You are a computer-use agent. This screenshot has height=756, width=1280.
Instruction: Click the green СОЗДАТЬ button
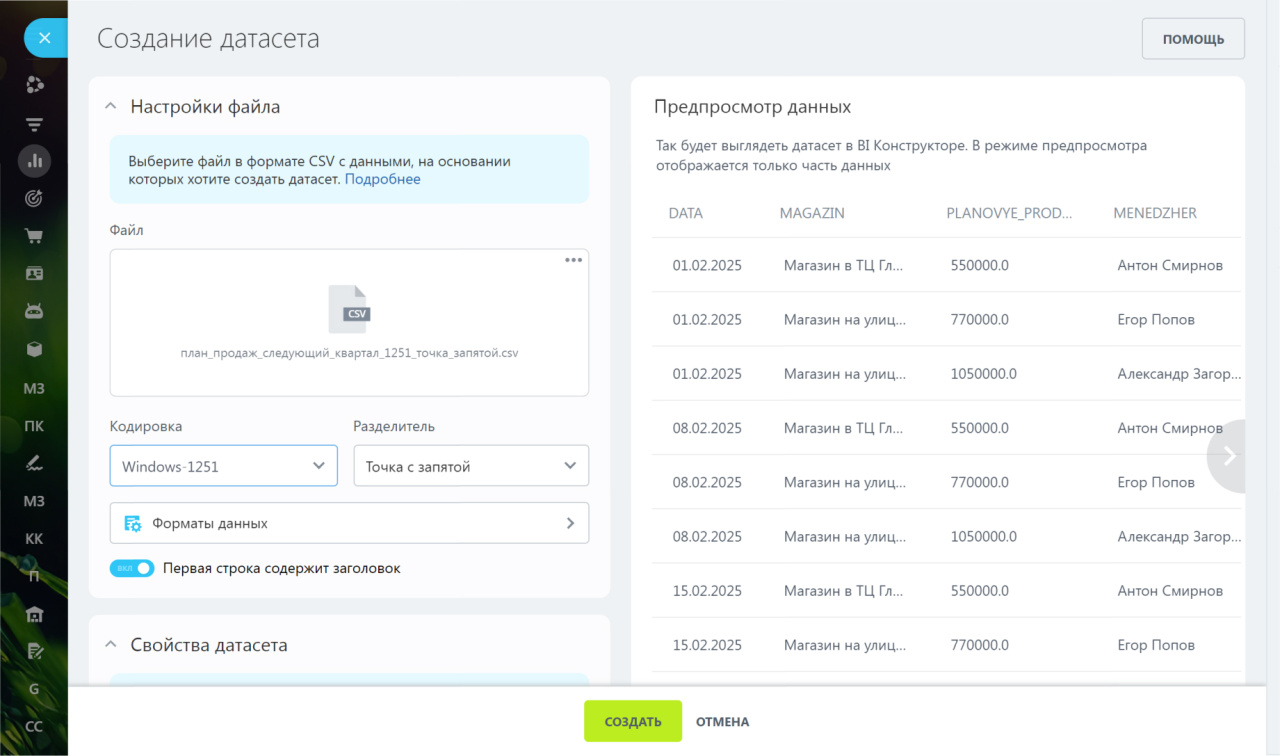coord(633,721)
